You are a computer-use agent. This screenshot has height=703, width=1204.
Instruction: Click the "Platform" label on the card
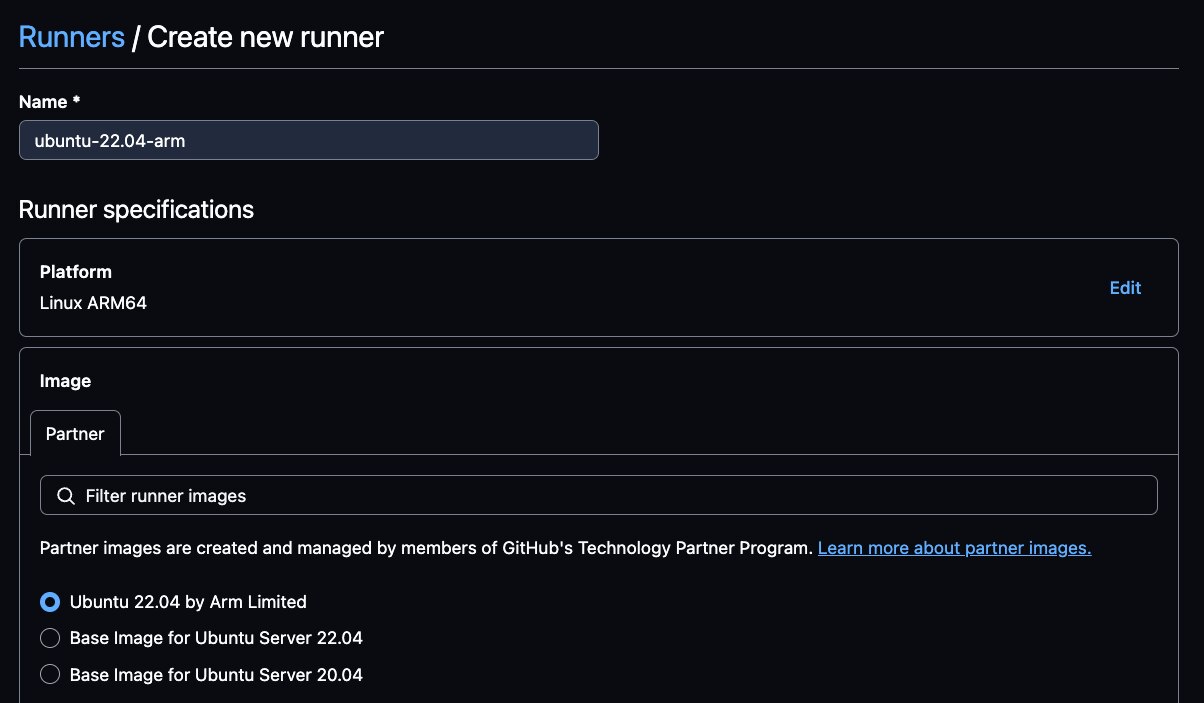pos(75,272)
